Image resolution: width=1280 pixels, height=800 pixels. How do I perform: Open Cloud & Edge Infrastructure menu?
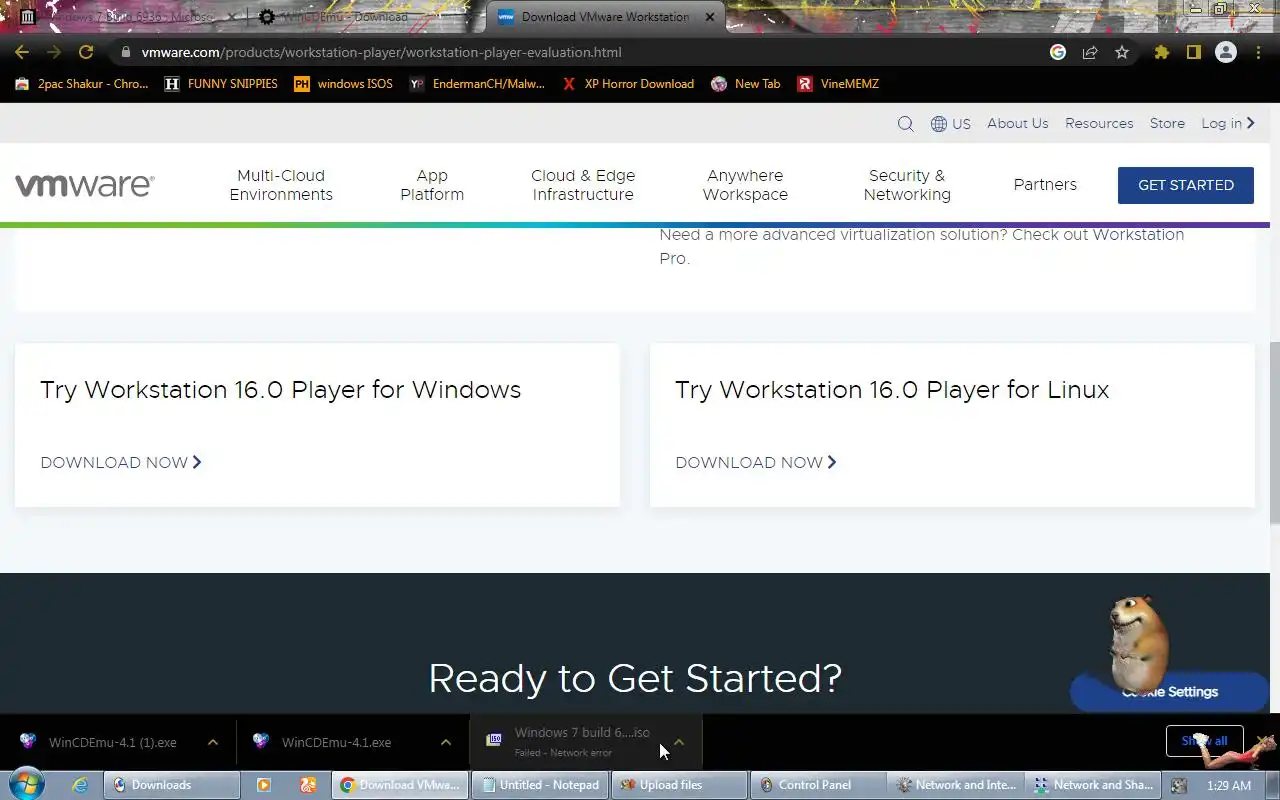[x=583, y=185]
